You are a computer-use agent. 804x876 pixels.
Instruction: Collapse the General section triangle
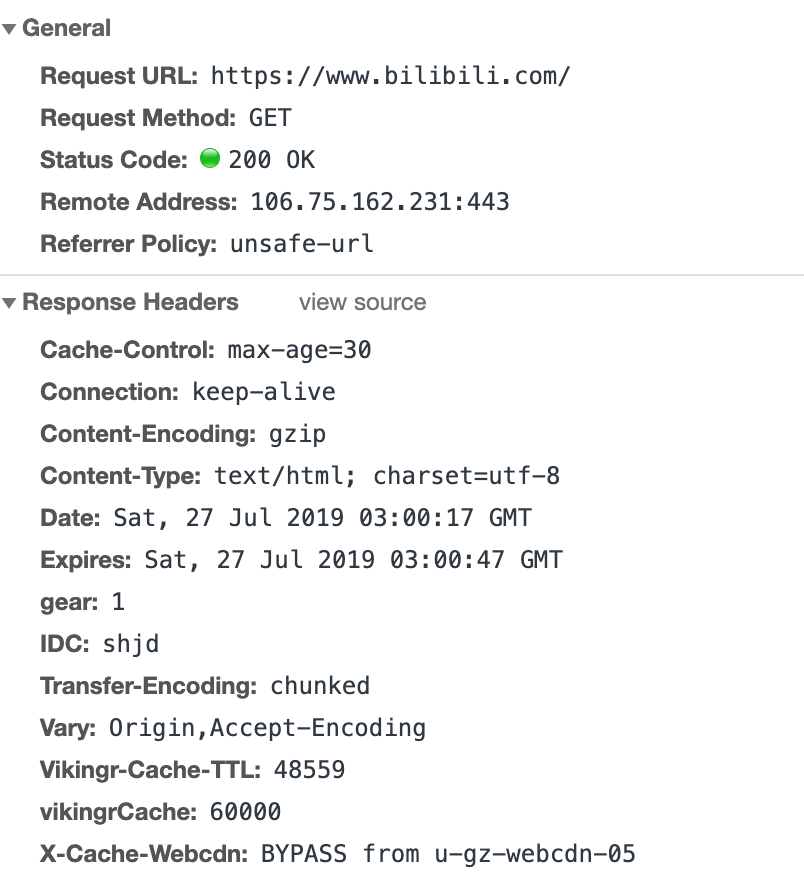[8, 29]
